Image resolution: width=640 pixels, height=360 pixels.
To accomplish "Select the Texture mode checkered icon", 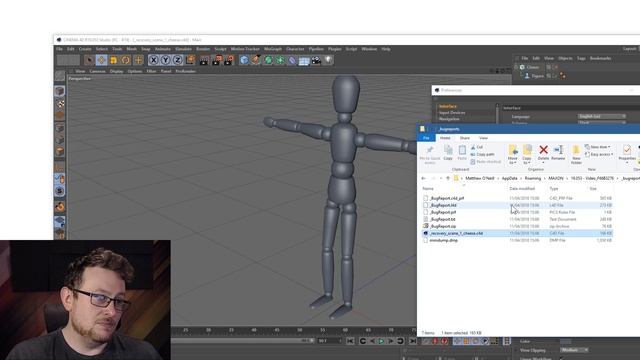I will coord(60,104).
